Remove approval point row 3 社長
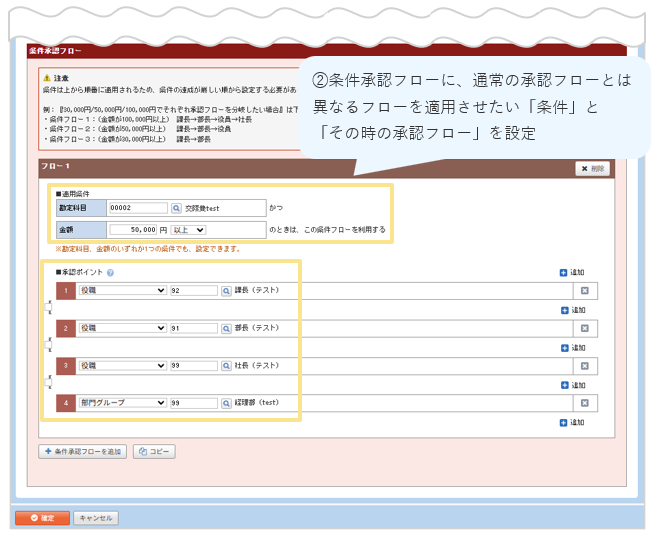658x535 pixels. [585, 366]
